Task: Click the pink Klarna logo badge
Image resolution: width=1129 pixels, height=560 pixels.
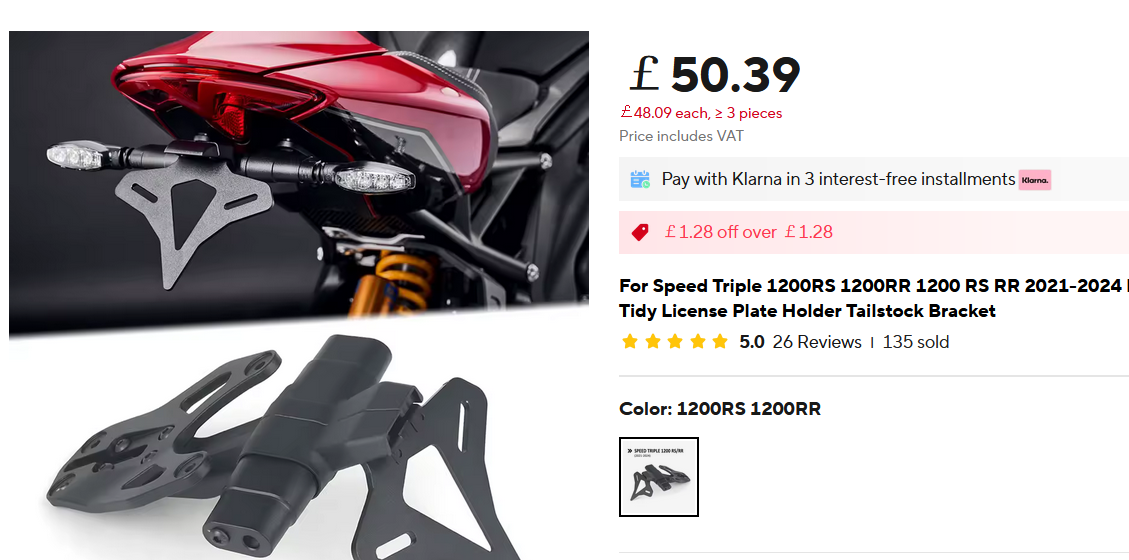Action: [x=1035, y=180]
